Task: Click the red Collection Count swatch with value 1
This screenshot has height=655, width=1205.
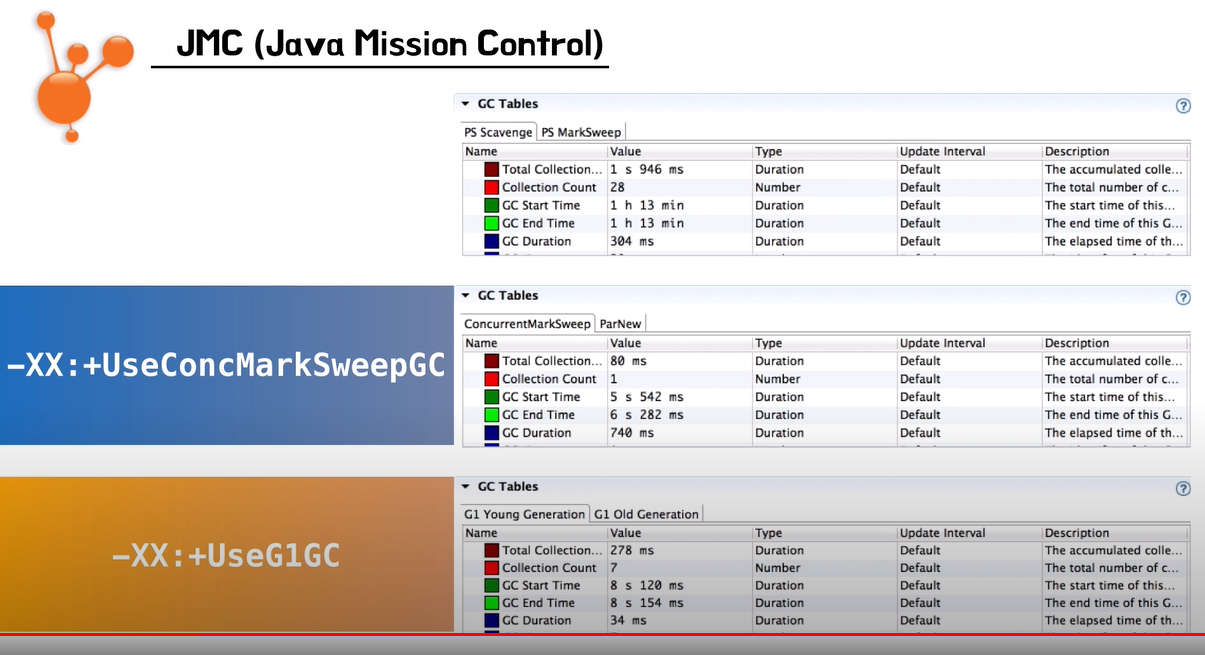Action: point(491,379)
